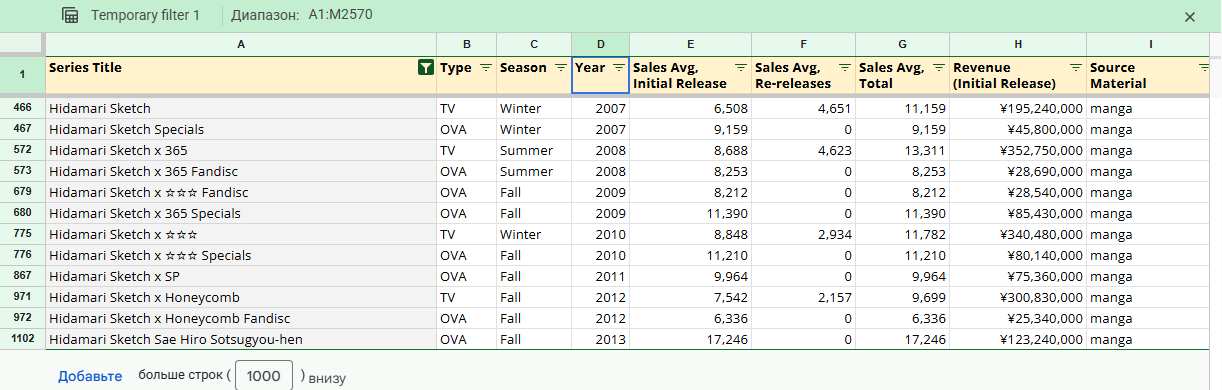The image size is (1222, 390).
Task: Open Type column filter dropdown
Action: [486, 67]
